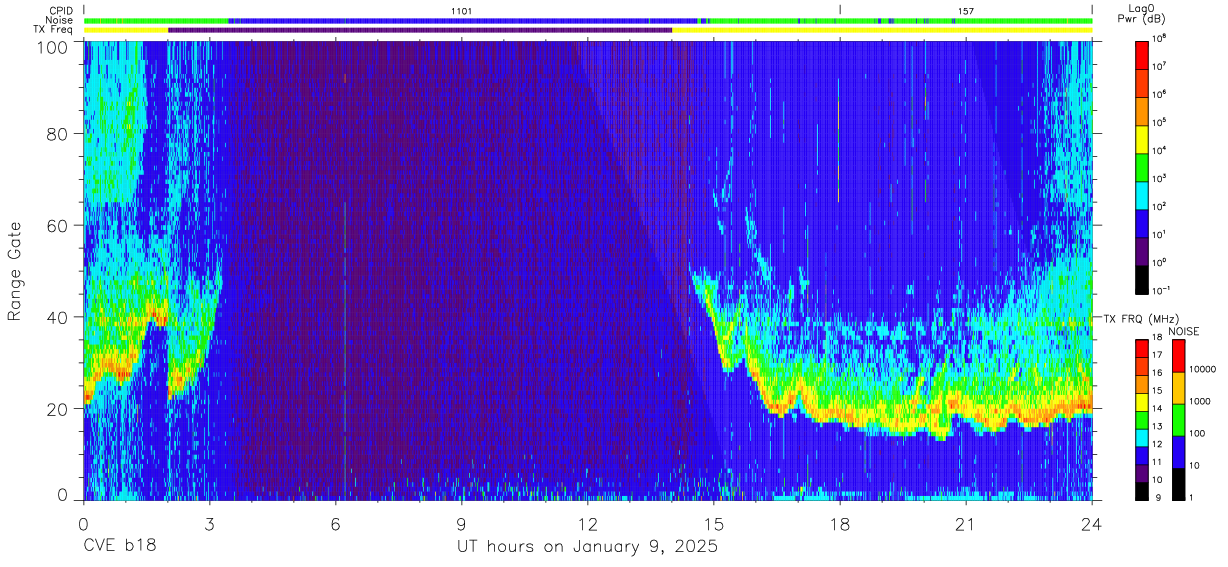This screenshot has width=1228, height=567.
Task: Click the red segment of the NOISE colorbar
Action: coord(1178,356)
